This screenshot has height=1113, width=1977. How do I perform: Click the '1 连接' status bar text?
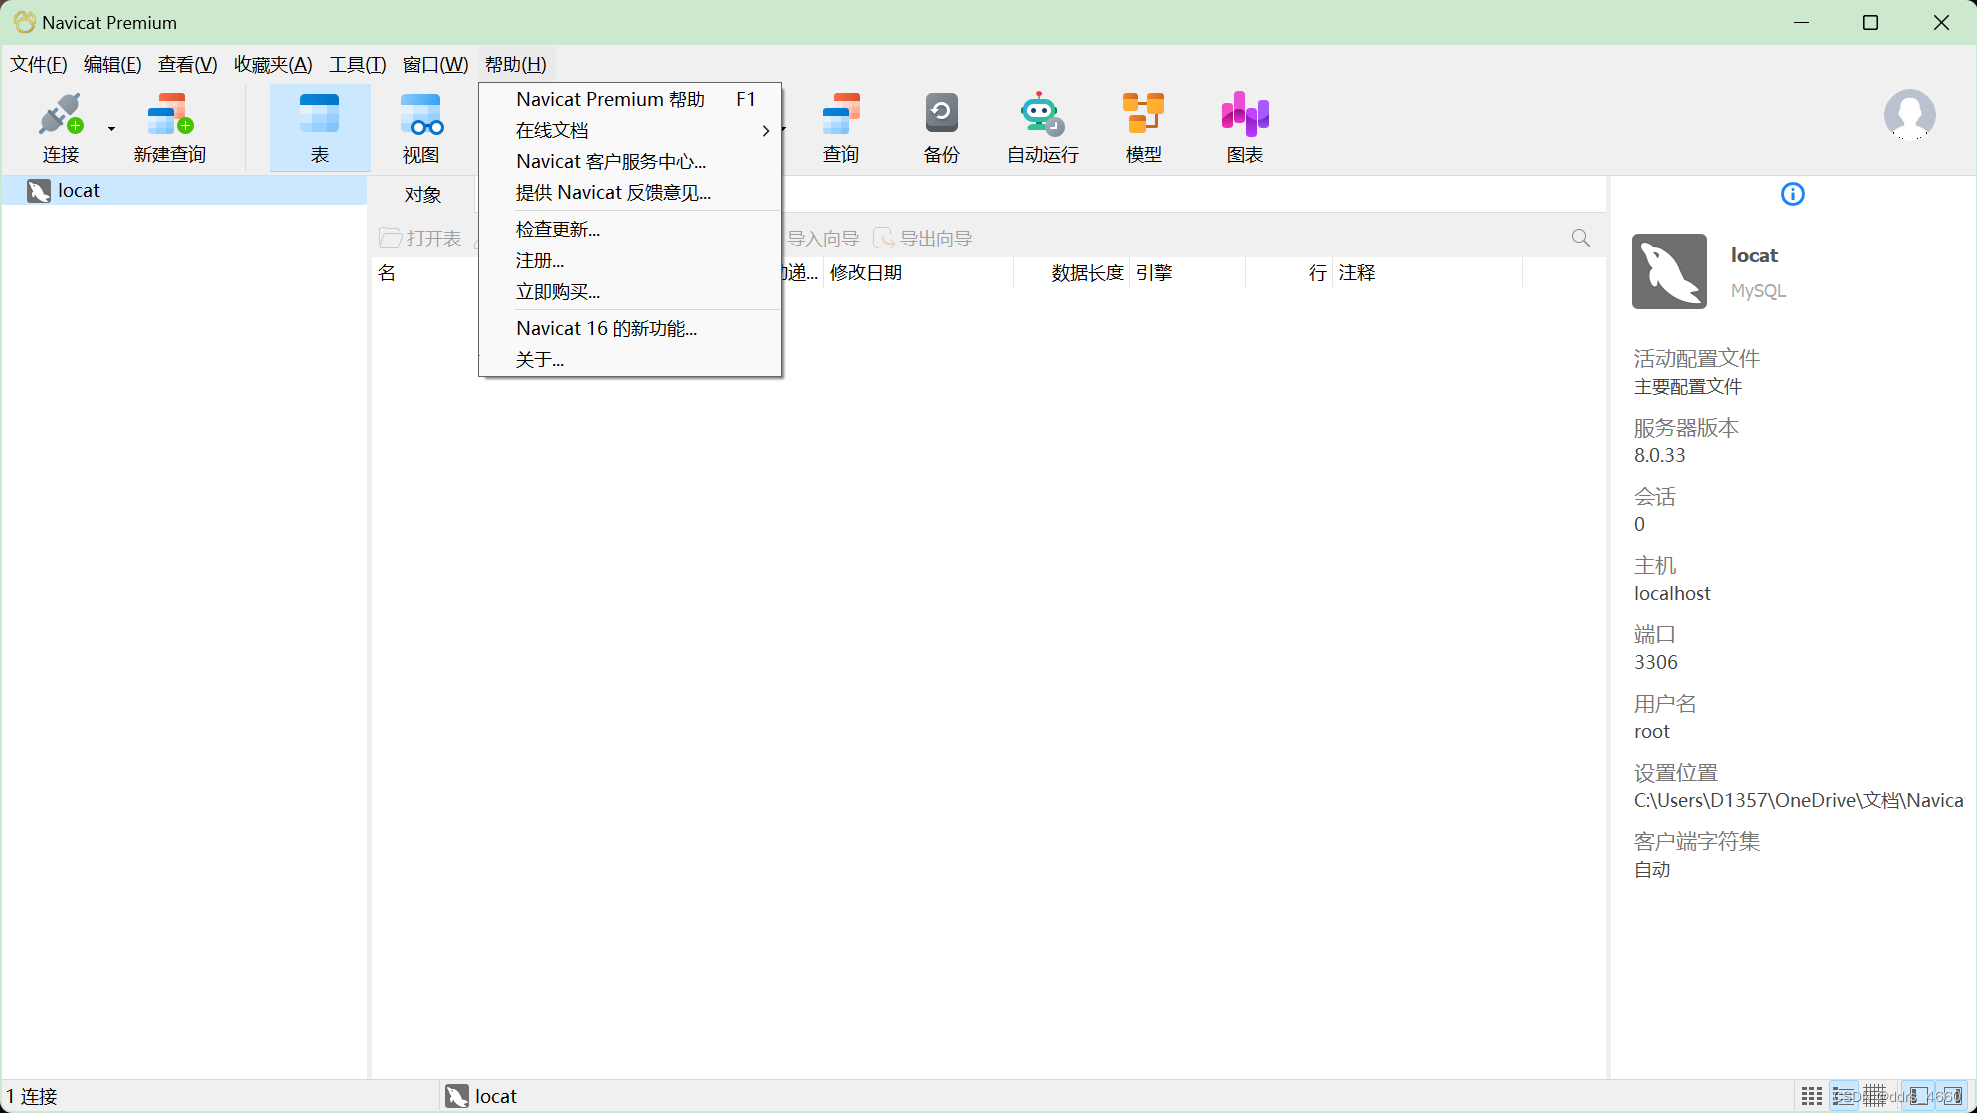point(32,1096)
